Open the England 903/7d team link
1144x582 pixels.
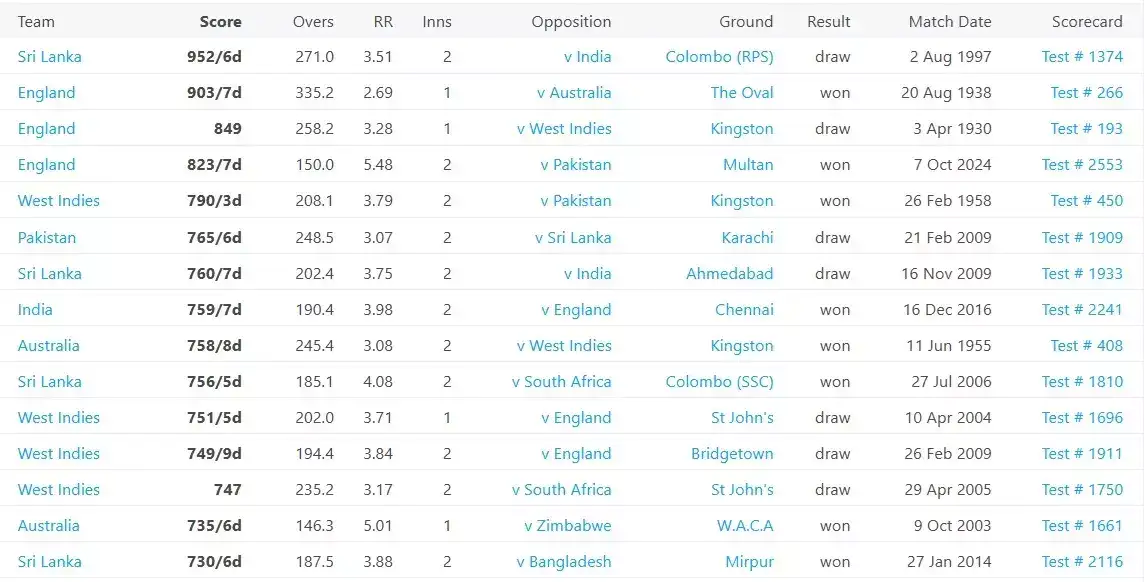(x=46, y=92)
